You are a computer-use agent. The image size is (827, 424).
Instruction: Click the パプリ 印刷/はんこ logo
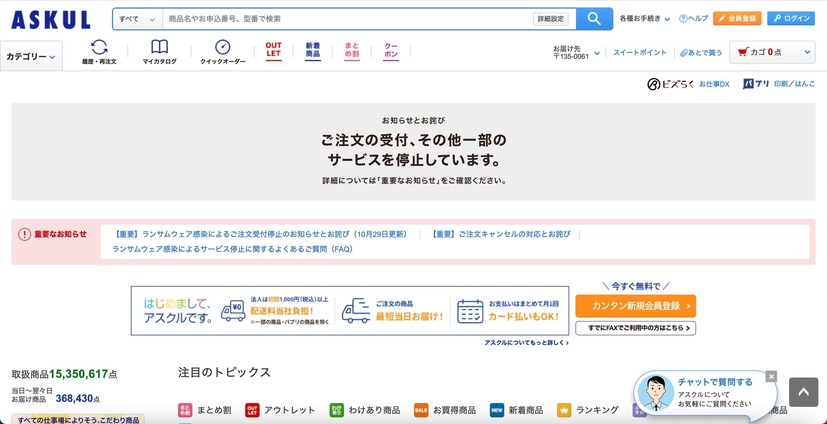(778, 84)
